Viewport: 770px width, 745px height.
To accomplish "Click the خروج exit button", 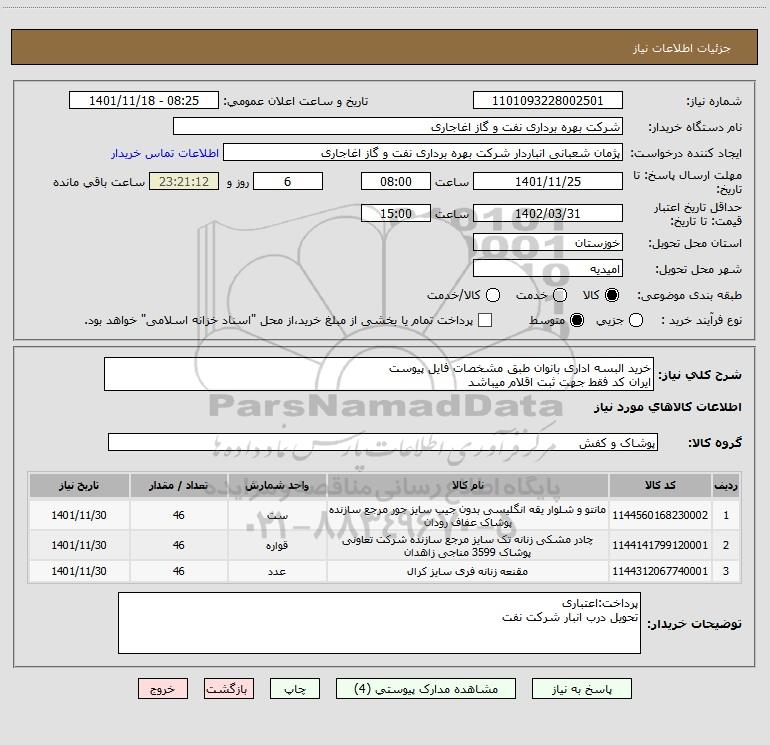I will point(163,689).
